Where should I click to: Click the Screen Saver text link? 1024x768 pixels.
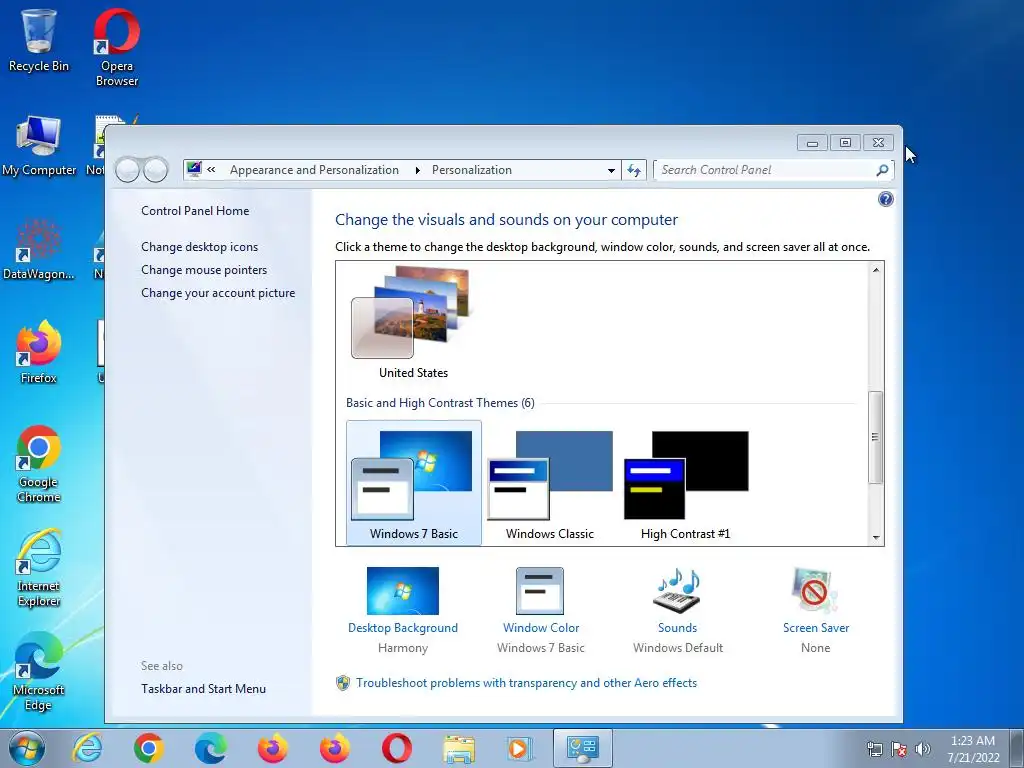[x=816, y=628]
